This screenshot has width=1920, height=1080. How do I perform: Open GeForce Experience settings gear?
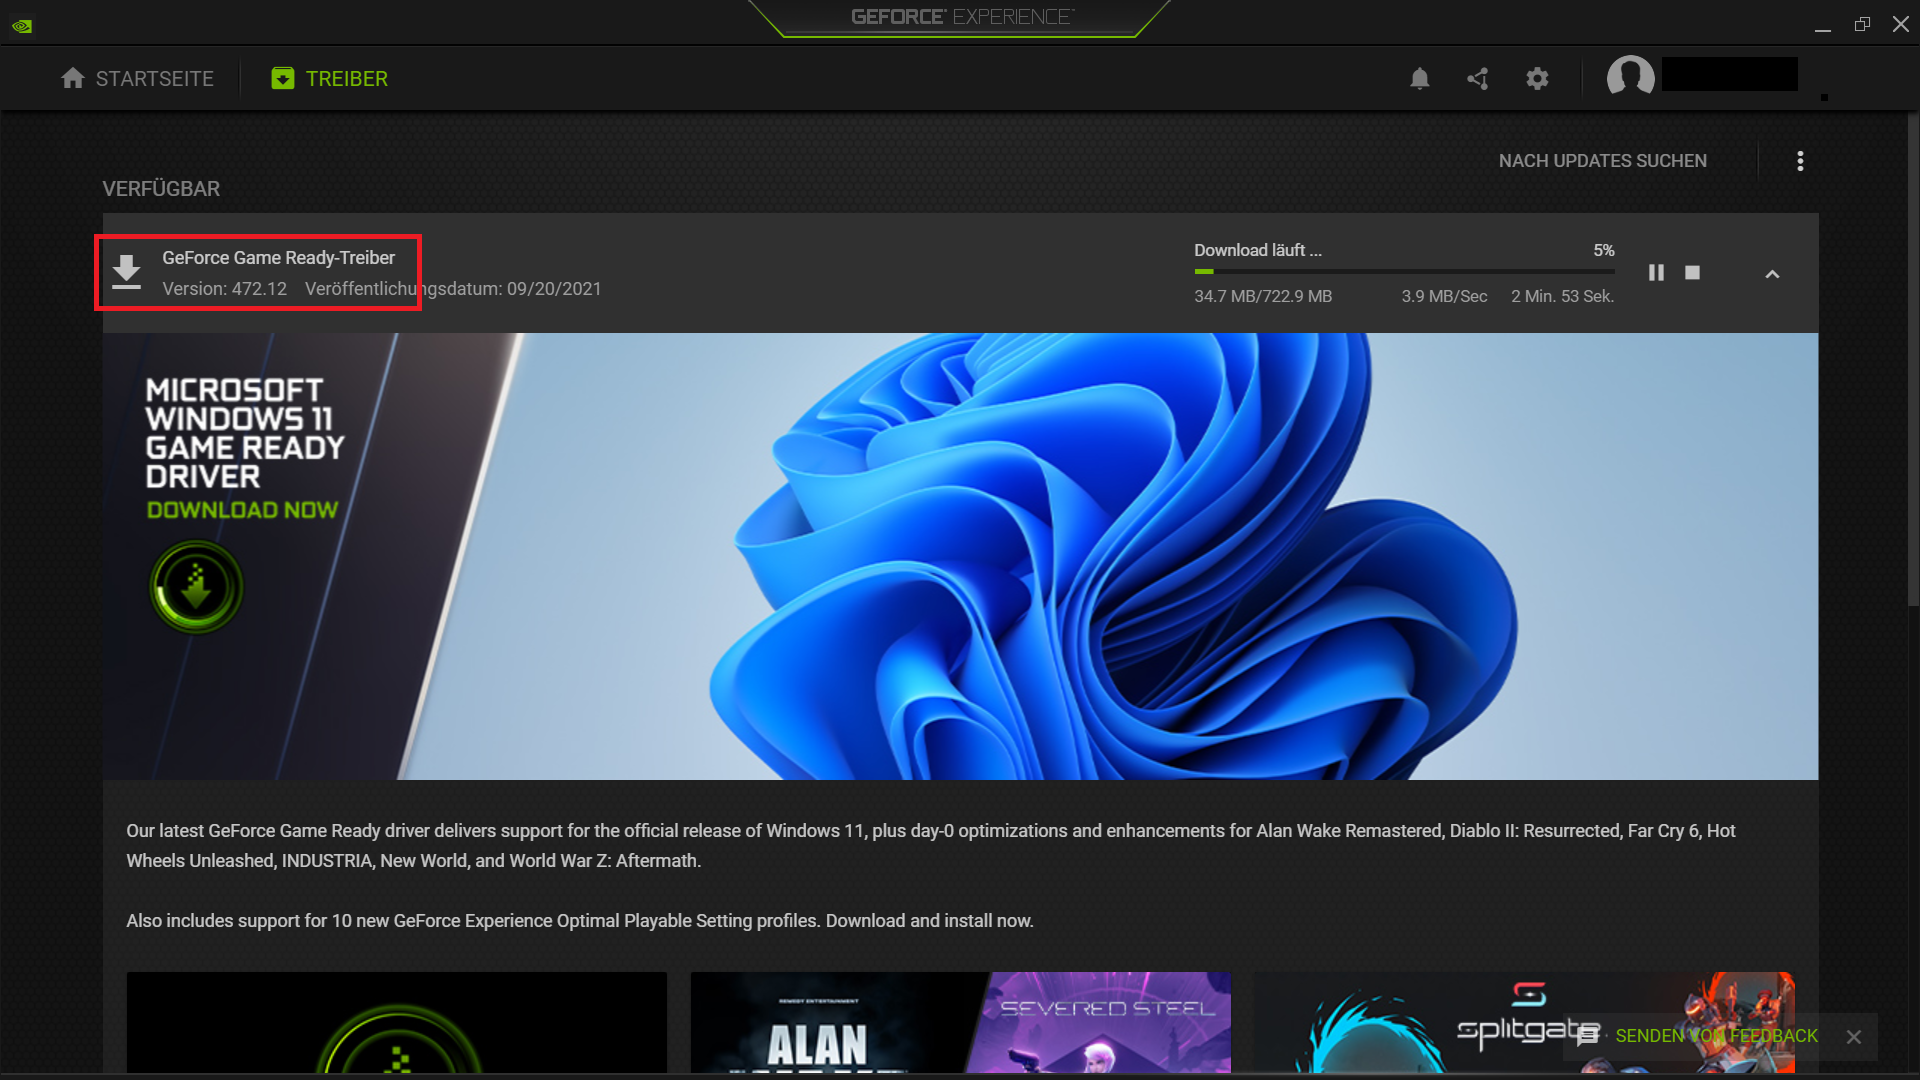click(x=1538, y=78)
